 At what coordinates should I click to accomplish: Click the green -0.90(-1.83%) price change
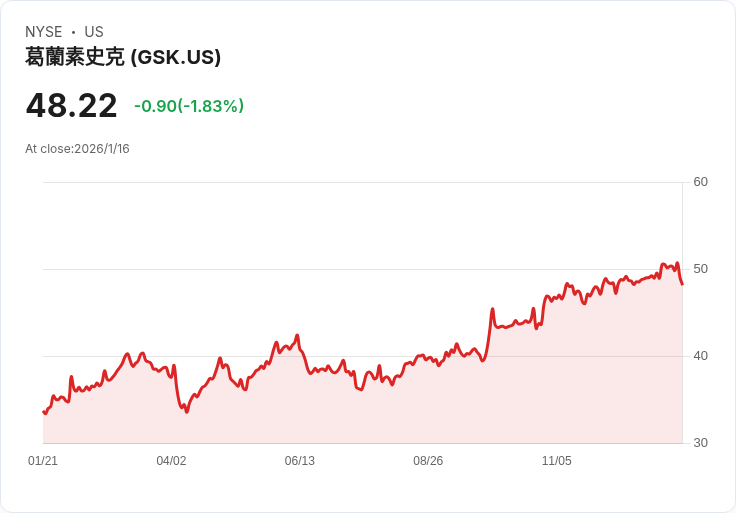189,106
